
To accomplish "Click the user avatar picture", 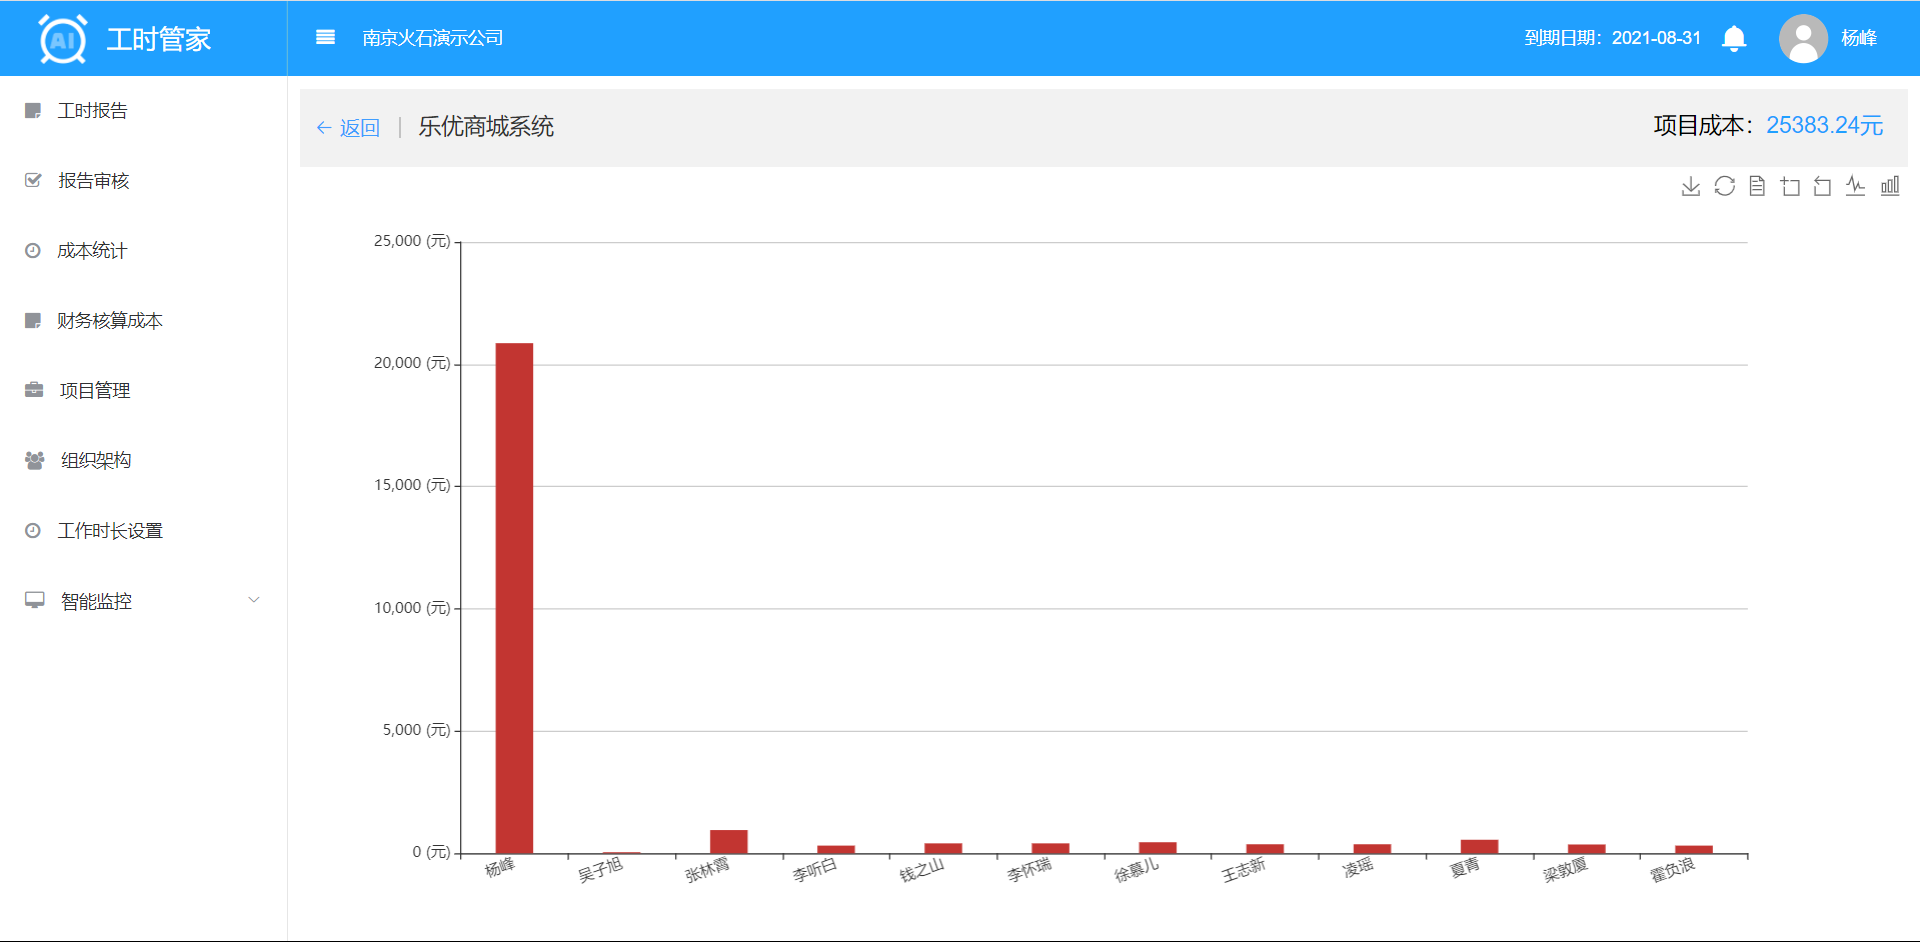I will [1803, 39].
